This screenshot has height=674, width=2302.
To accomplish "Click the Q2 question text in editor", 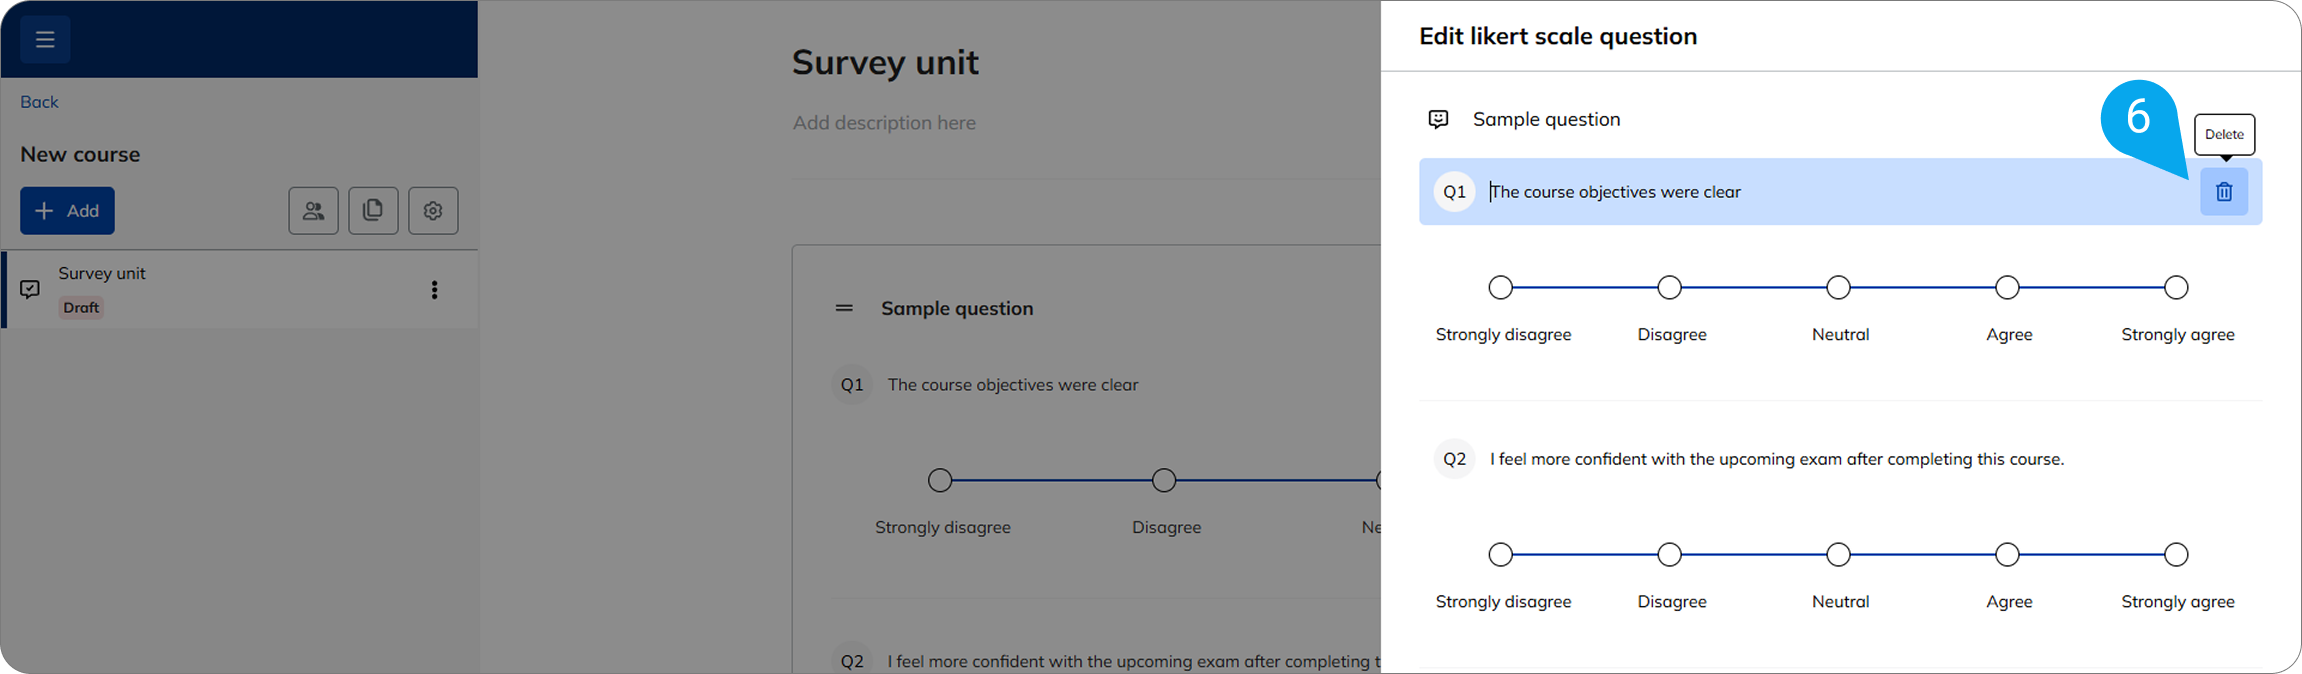I will click(1776, 459).
